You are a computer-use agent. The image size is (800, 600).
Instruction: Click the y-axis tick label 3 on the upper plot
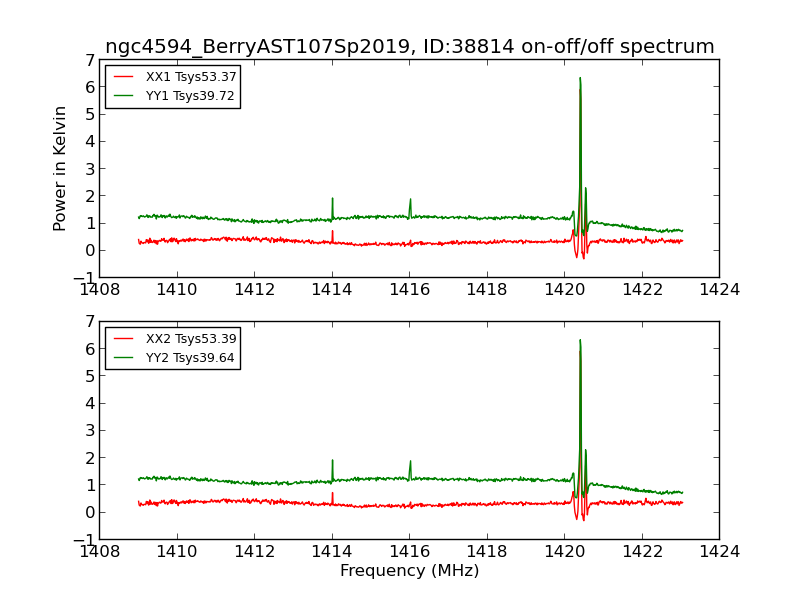click(90, 169)
